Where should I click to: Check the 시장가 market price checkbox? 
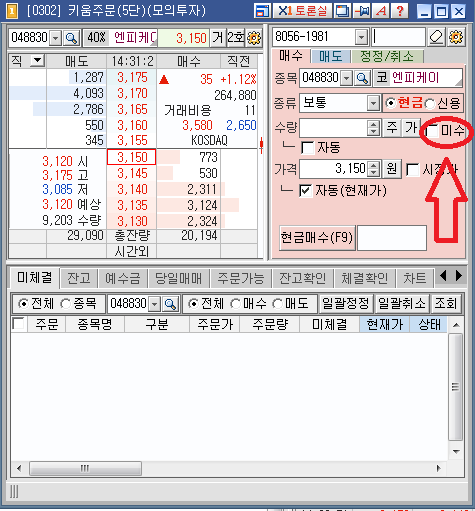coord(413,170)
